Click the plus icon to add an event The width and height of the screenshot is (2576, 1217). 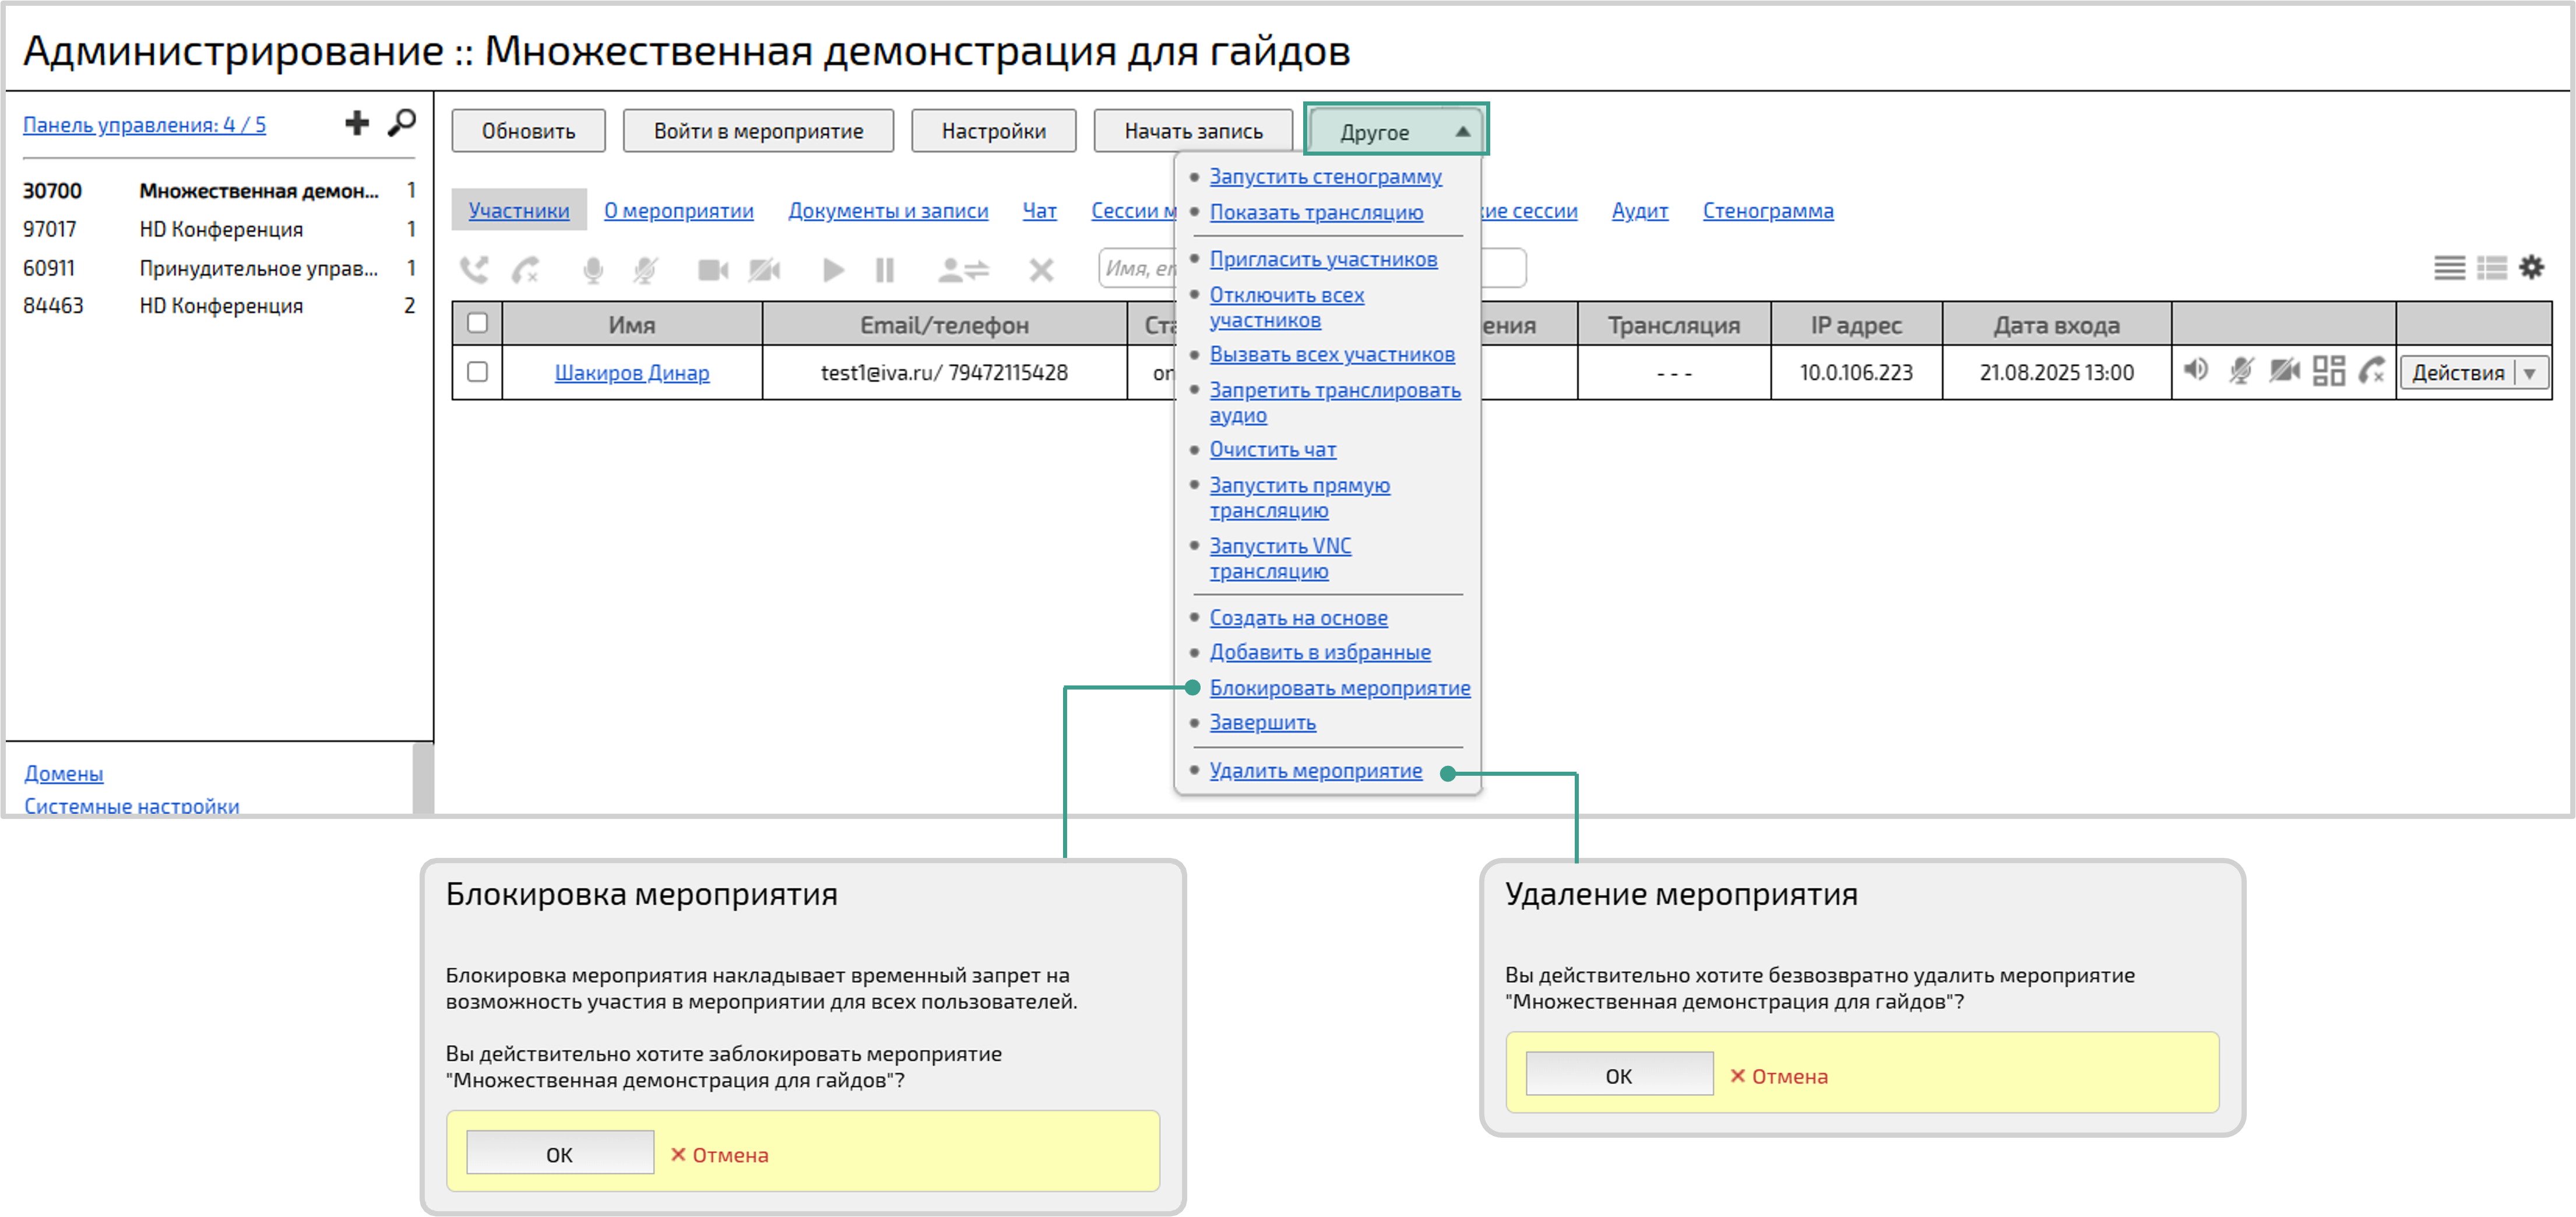point(357,123)
